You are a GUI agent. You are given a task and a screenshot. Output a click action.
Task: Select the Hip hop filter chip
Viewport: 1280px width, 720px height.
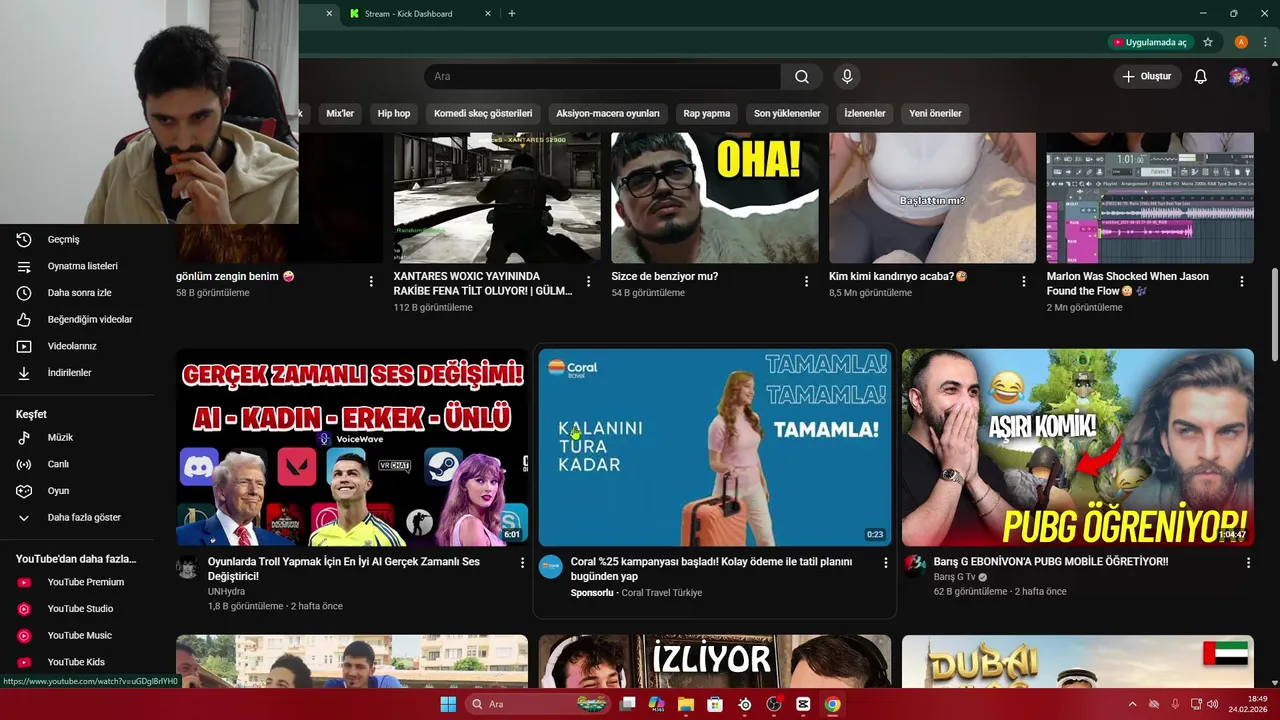pyautogui.click(x=394, y=114)
